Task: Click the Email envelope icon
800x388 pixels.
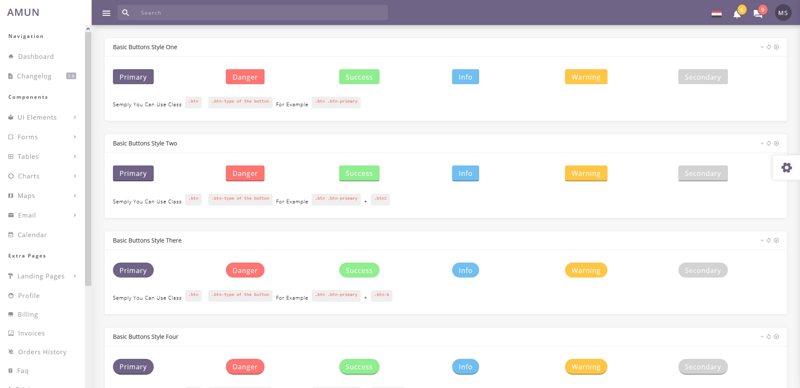Action: click(11, 215)
